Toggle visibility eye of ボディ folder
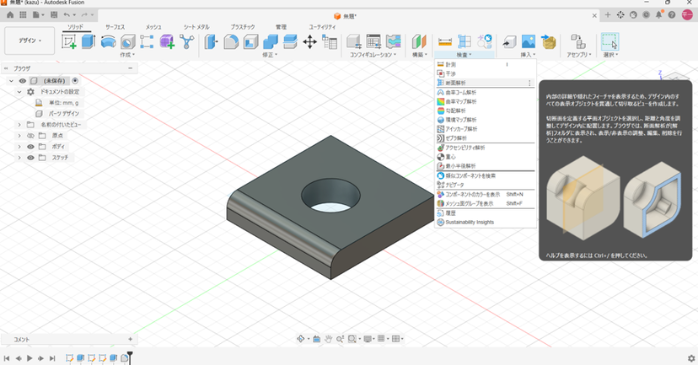698x365 pixels. pyautogui.click(x=30, y=146)
